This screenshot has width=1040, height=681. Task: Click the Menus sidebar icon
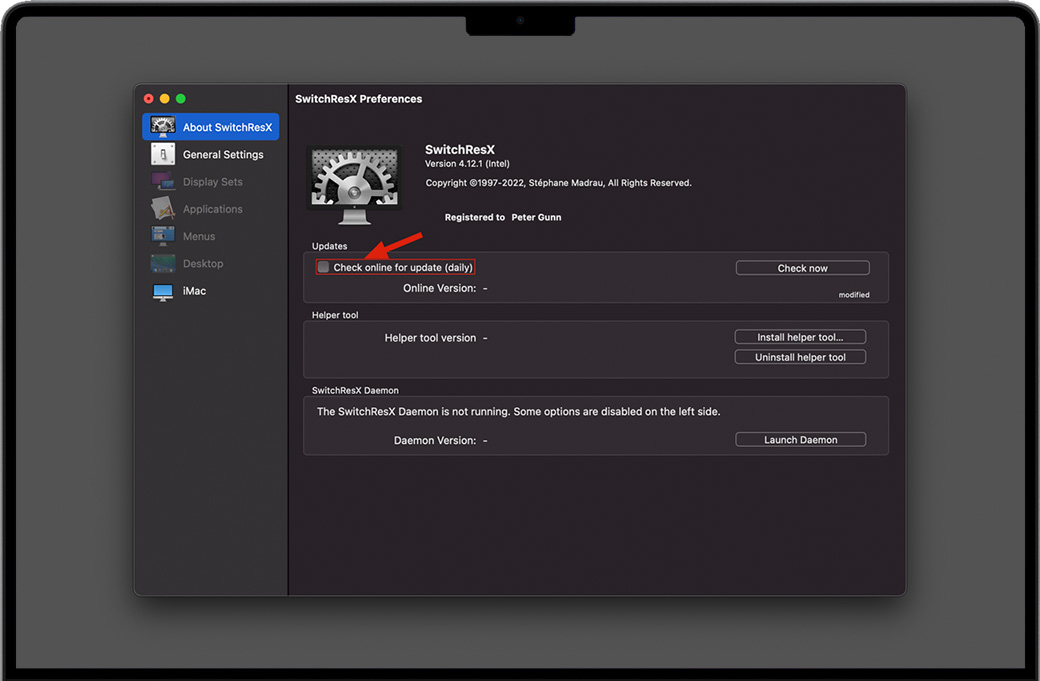click(x=162, y=235)
